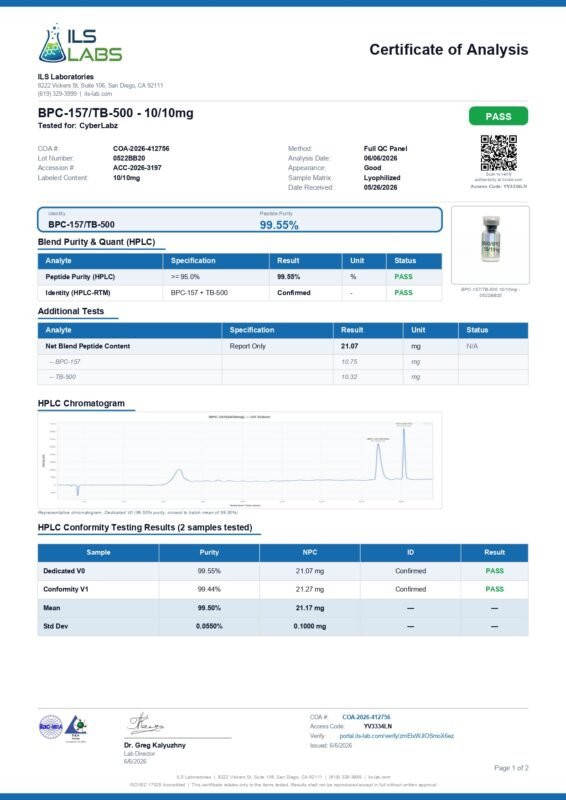566x800 pixels.
Task: Click the Mean purity 99.50% cell
Action: (x=209, y=608)
